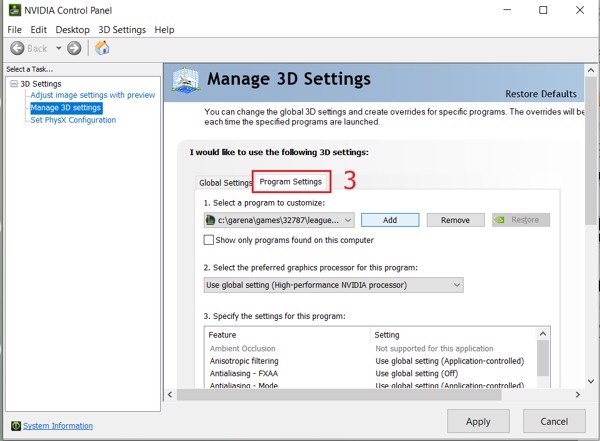The width and height of the screenshot is (600, 441).
Task: Collapse the 3D Settings tree node
Action: click(x=14, y=84)
